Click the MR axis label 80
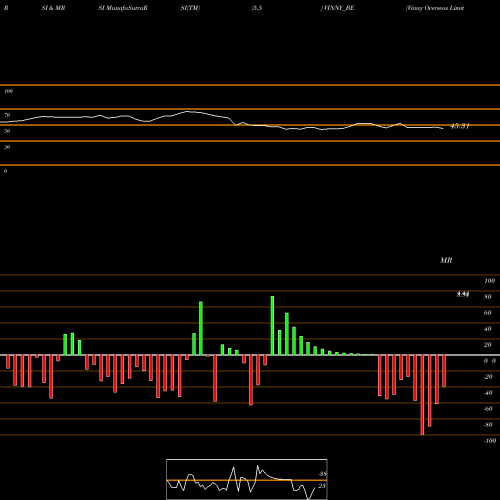Viewport: 500px width, 500px height. (488, 297)
